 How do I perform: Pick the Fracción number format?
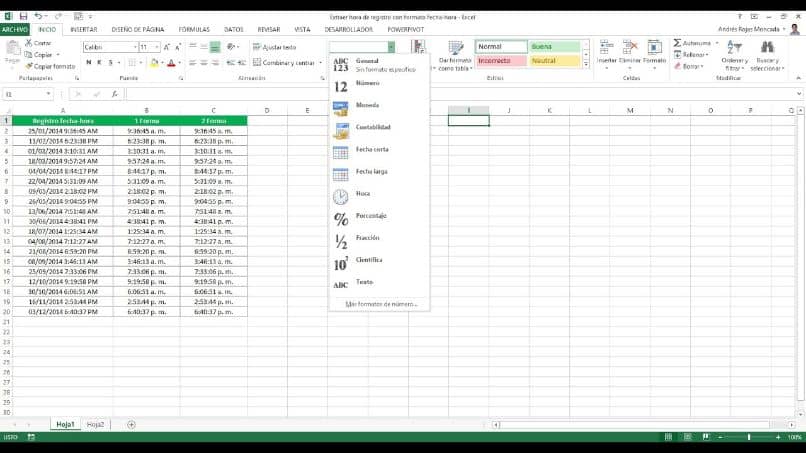[x=379, y=240]
